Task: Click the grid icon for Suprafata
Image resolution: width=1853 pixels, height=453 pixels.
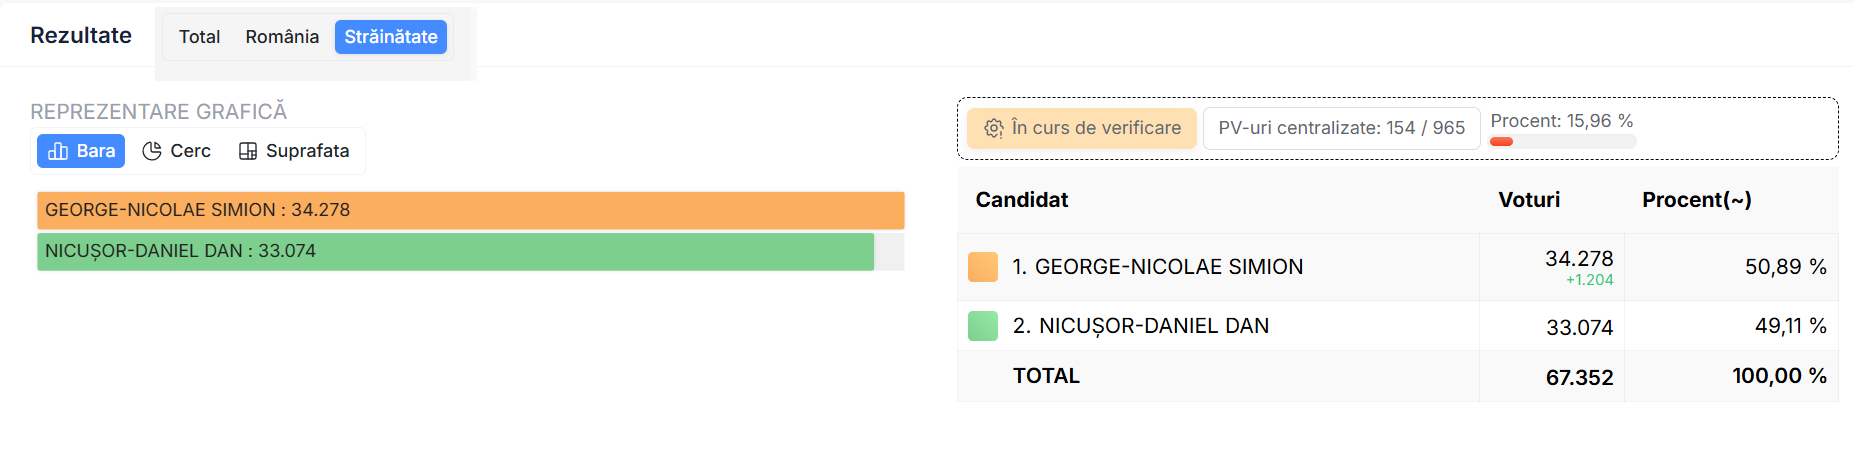Action: [248, 151]
